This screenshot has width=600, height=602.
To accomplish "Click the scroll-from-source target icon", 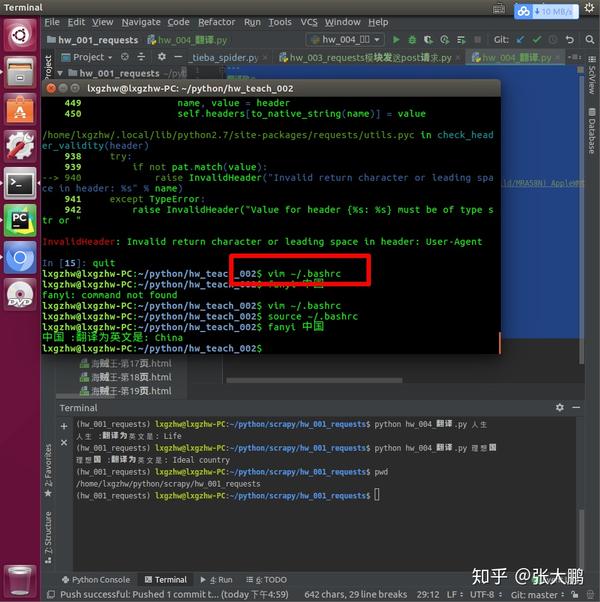I will coord(125,57).
